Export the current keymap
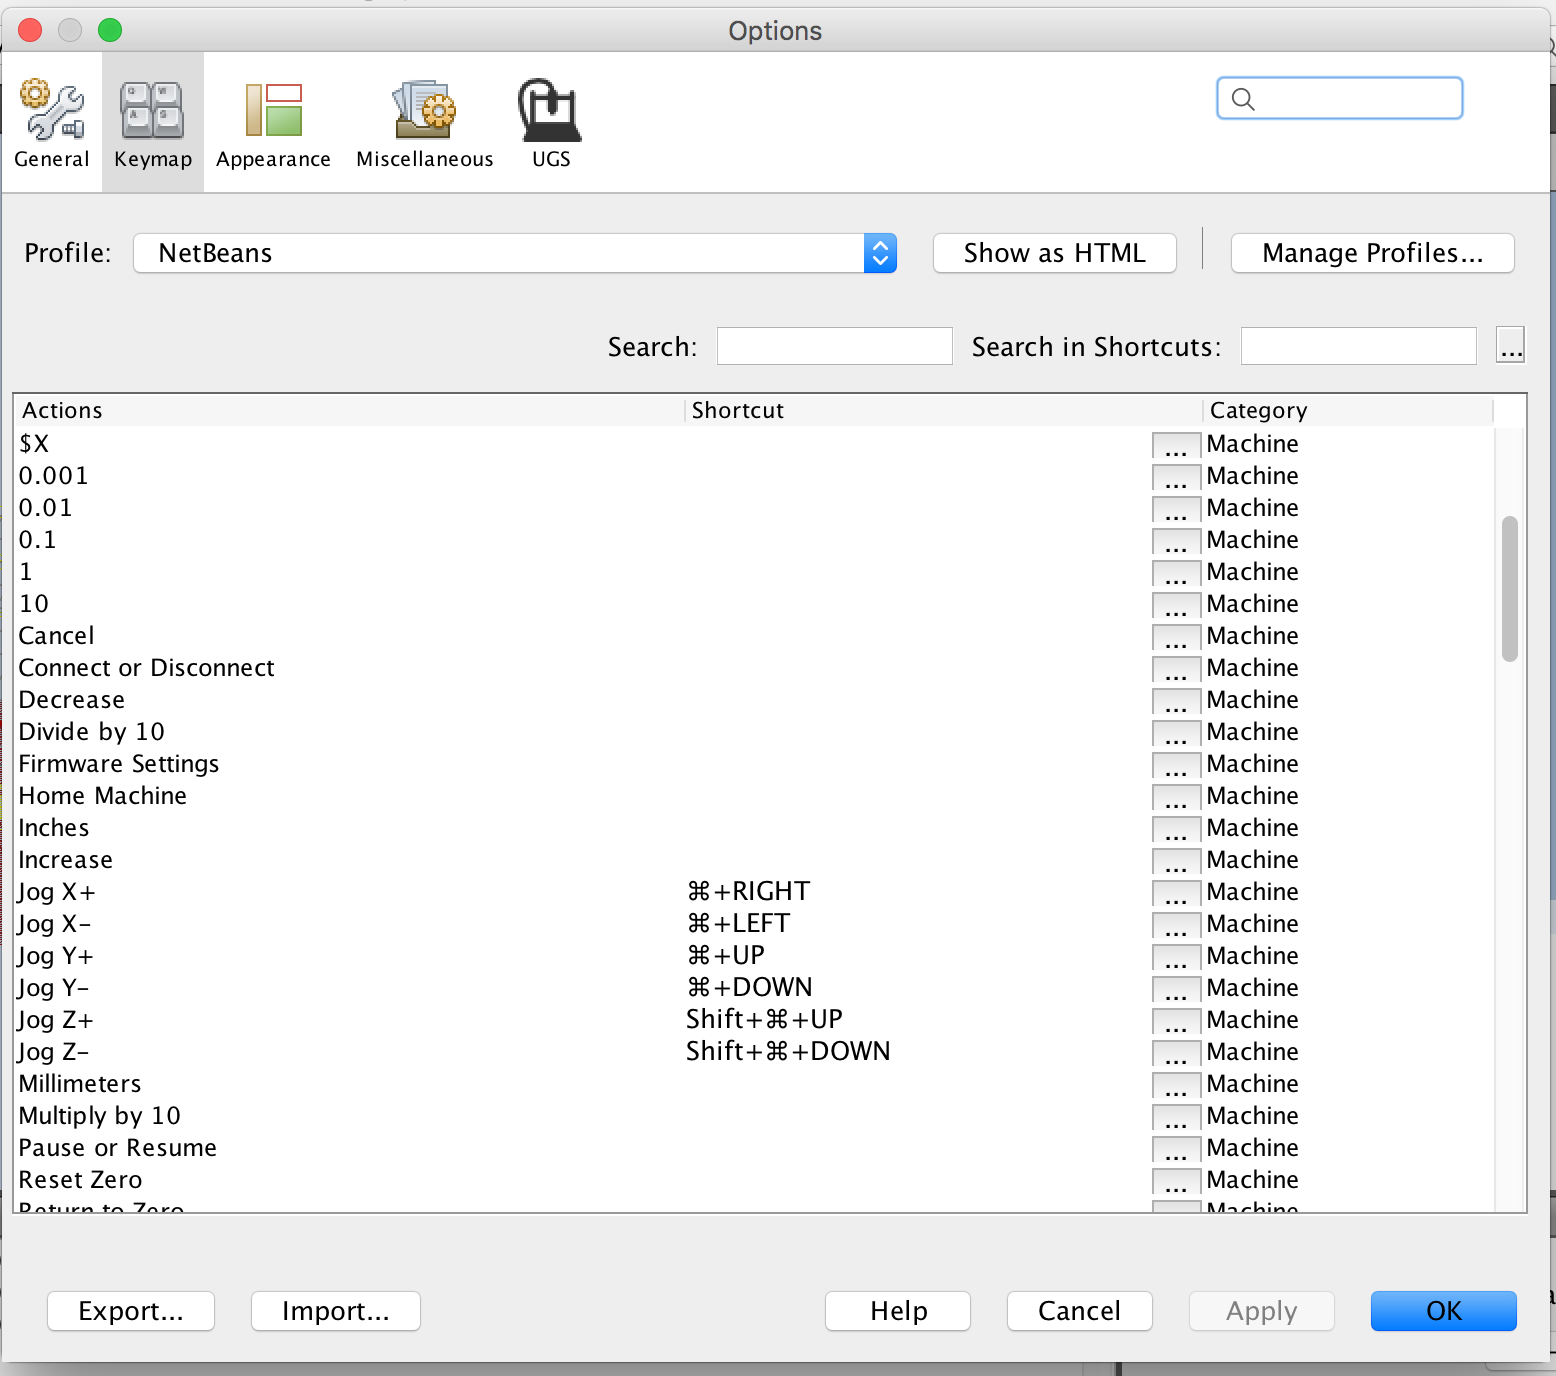This screenshot has height=1376, width=1556. pyautogui.click(x=130, y=1311)
